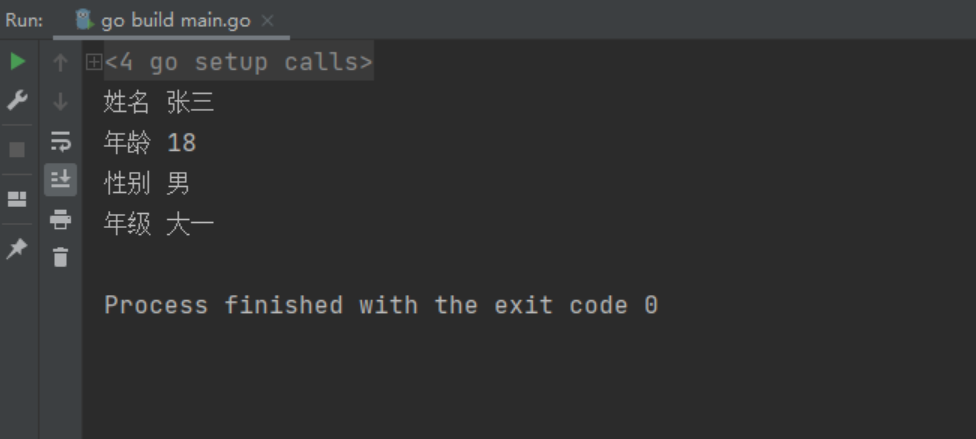Select the go build main.go tab

(171, 21)
